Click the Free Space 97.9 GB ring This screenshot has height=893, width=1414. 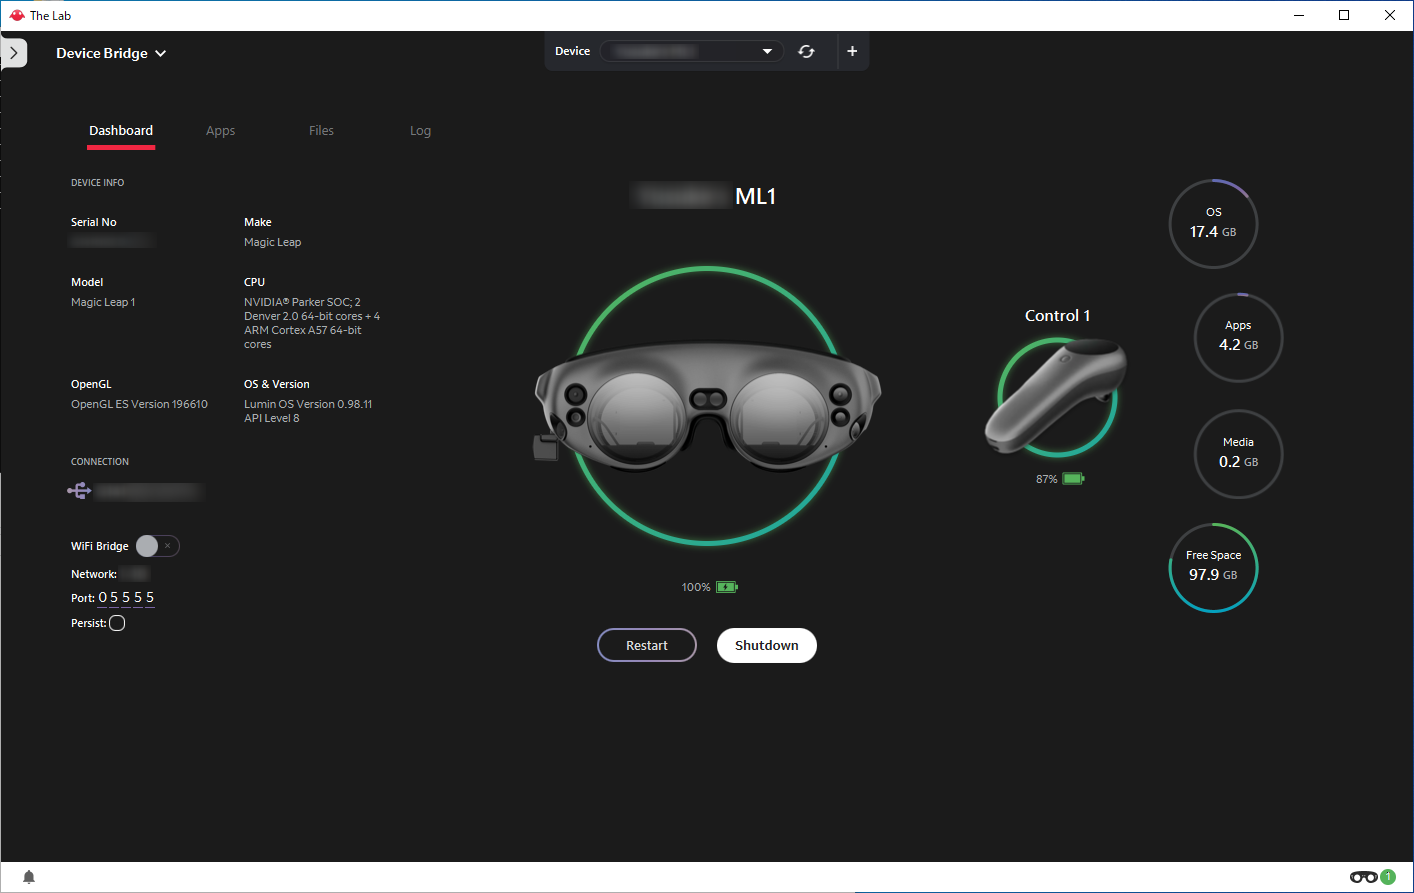click(x=1213, y=567)
